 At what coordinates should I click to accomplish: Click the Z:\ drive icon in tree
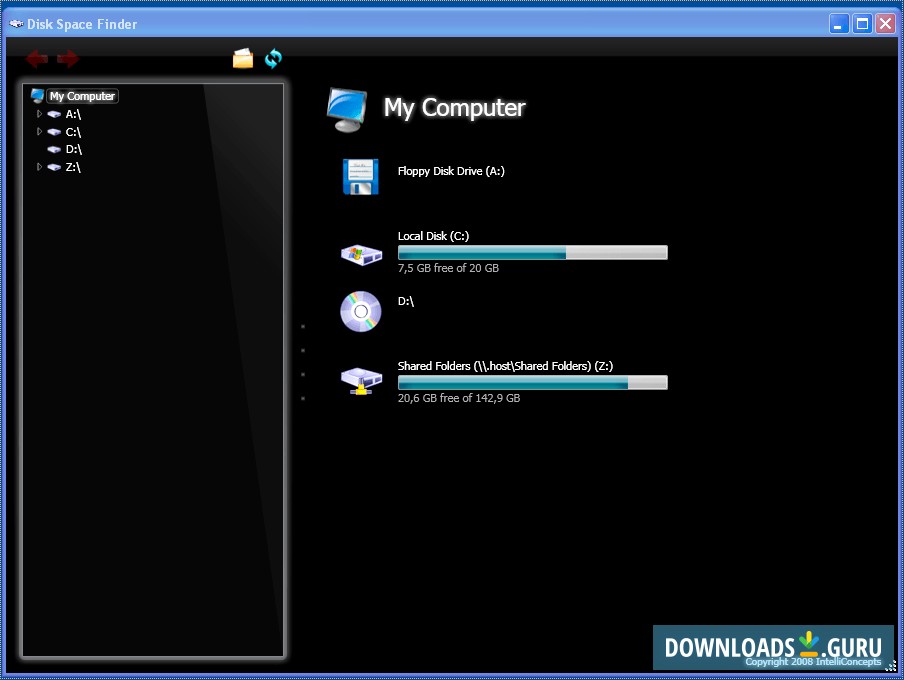point(54,167)
